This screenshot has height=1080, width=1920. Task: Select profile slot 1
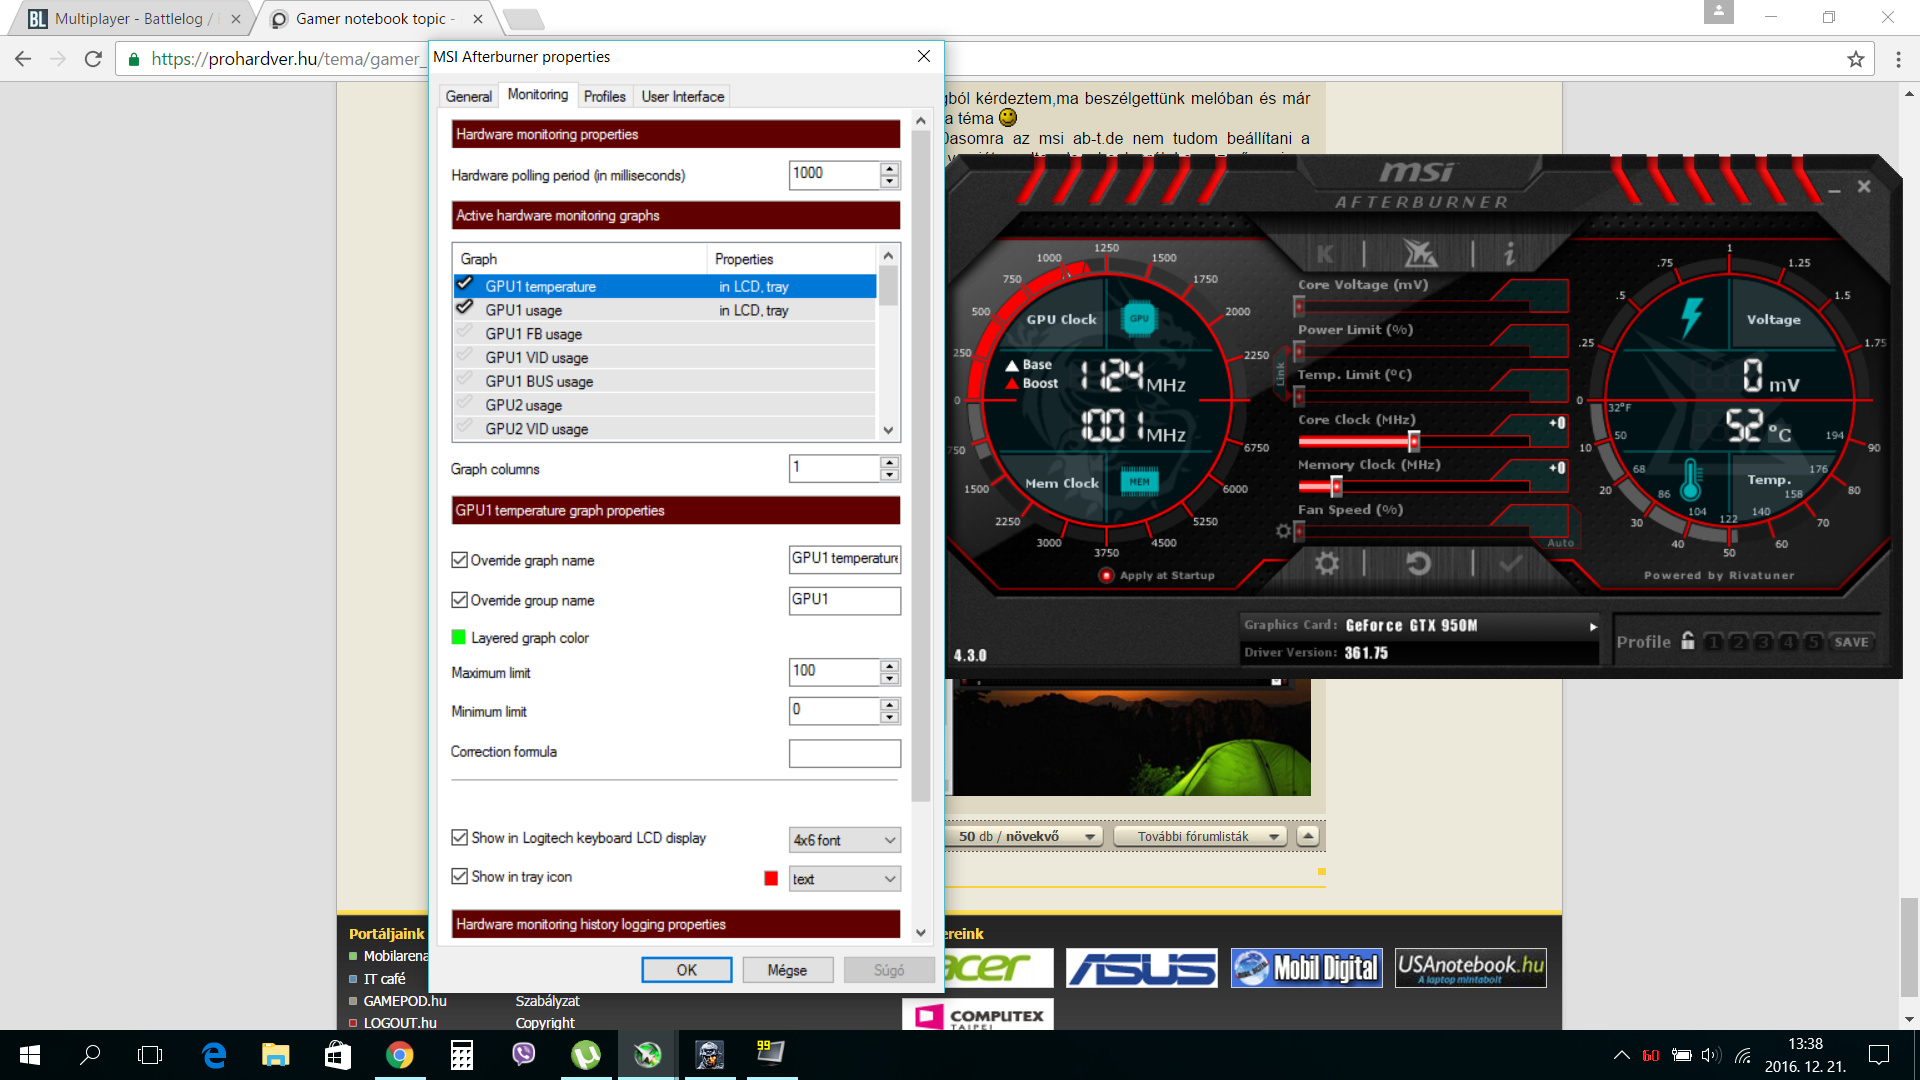pyautogui.click(x=1713, y=642)
